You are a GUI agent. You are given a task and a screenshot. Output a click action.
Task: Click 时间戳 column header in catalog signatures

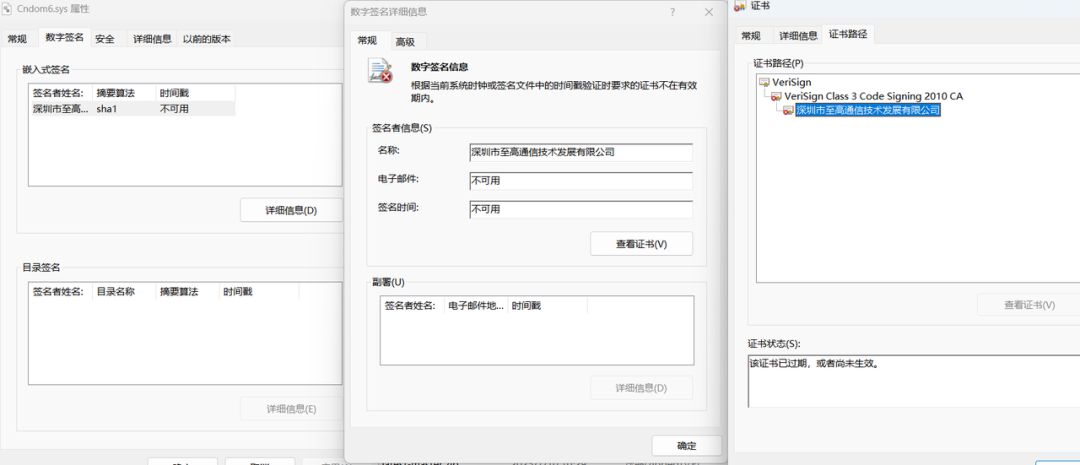point(259,292)
